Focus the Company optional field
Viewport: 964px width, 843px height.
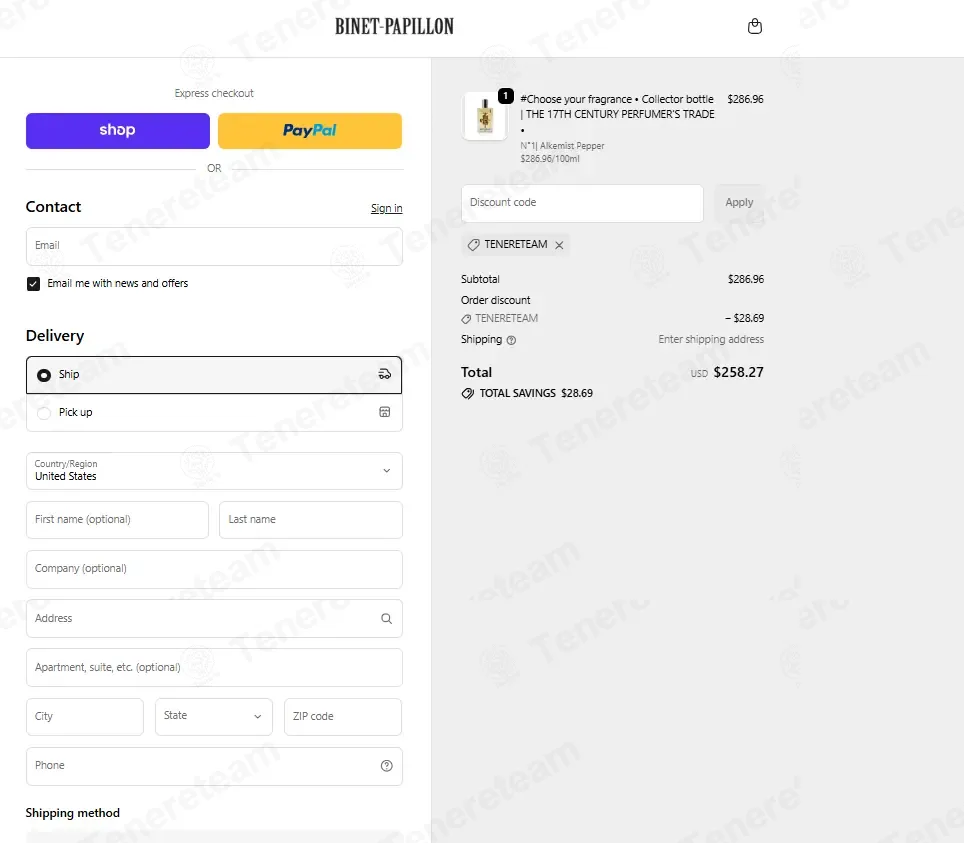pyautogui.click(x=214, y=569)
